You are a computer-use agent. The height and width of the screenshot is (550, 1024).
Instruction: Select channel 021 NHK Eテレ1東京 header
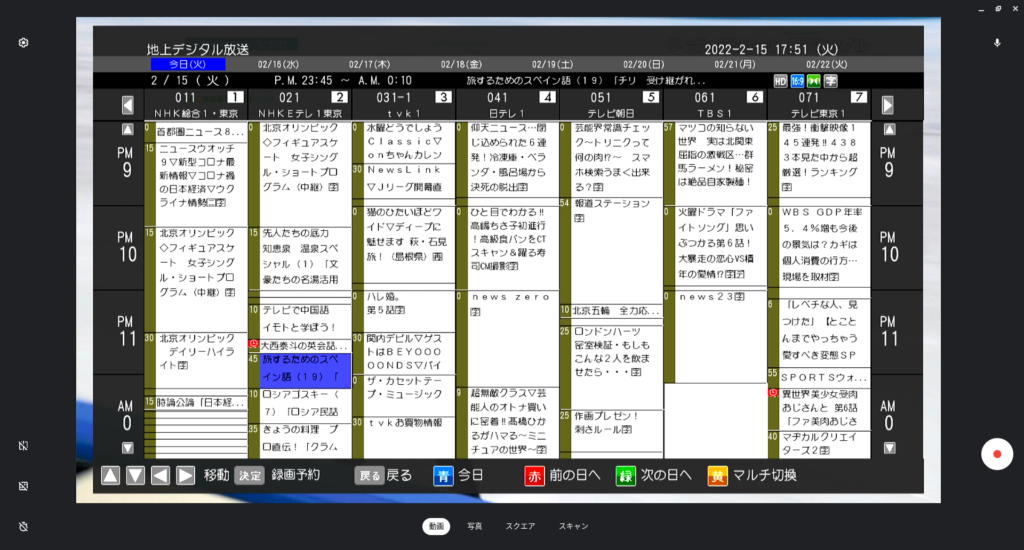pyautogui.click(x=300, y=105)
